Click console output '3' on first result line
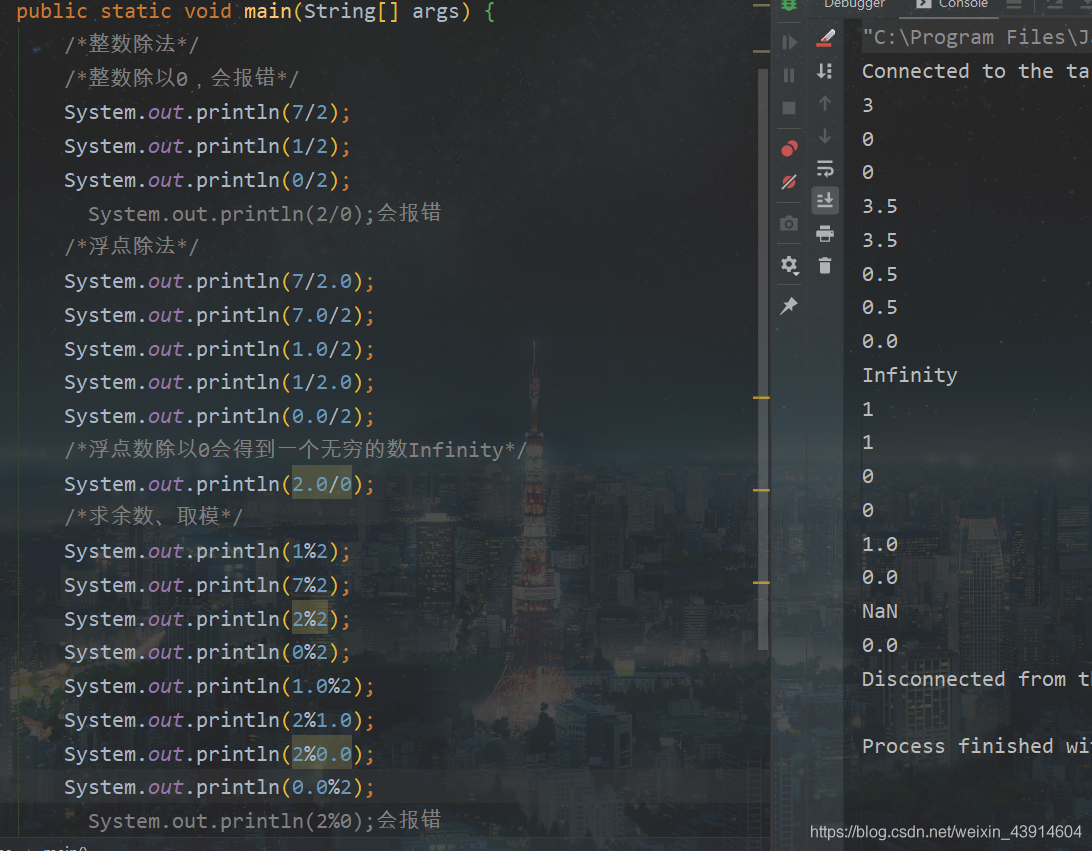Screen dimensions: 1092x851 pyautogui.click(x=868, y=105)
